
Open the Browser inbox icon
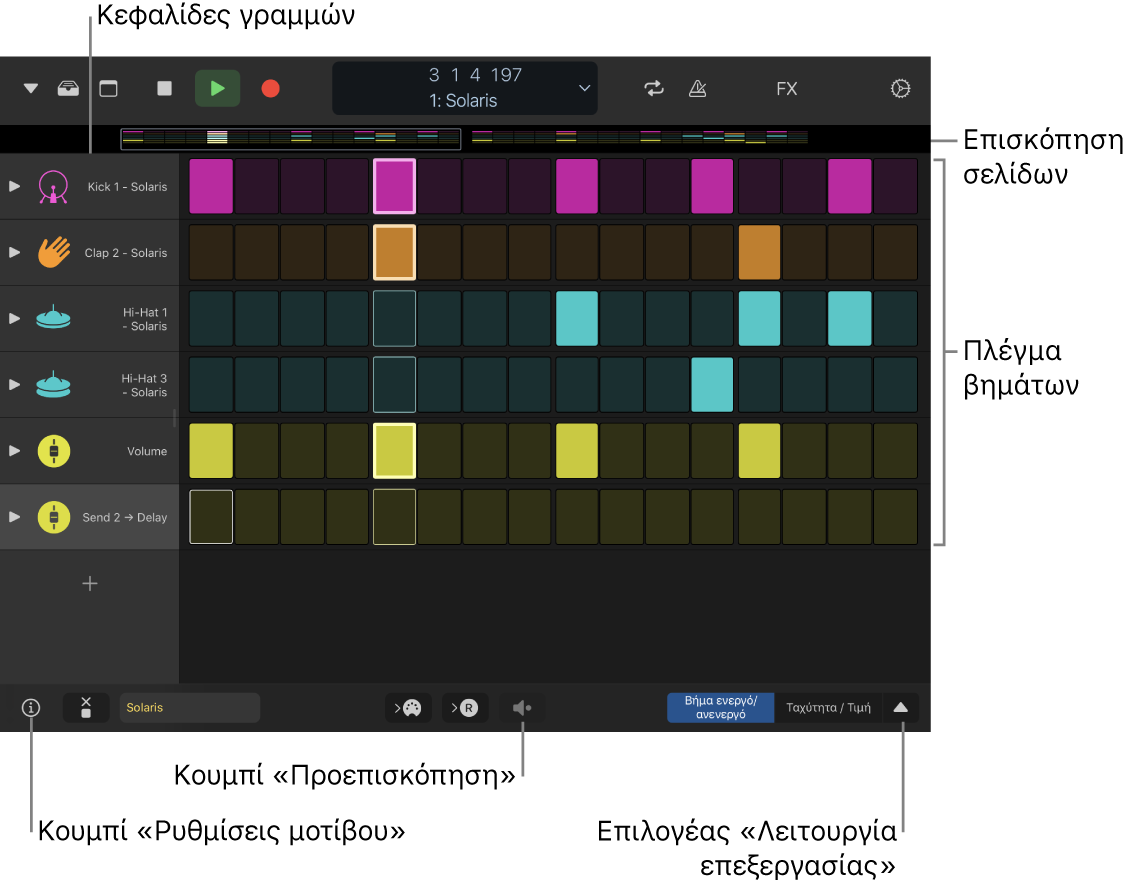(68, 89)
